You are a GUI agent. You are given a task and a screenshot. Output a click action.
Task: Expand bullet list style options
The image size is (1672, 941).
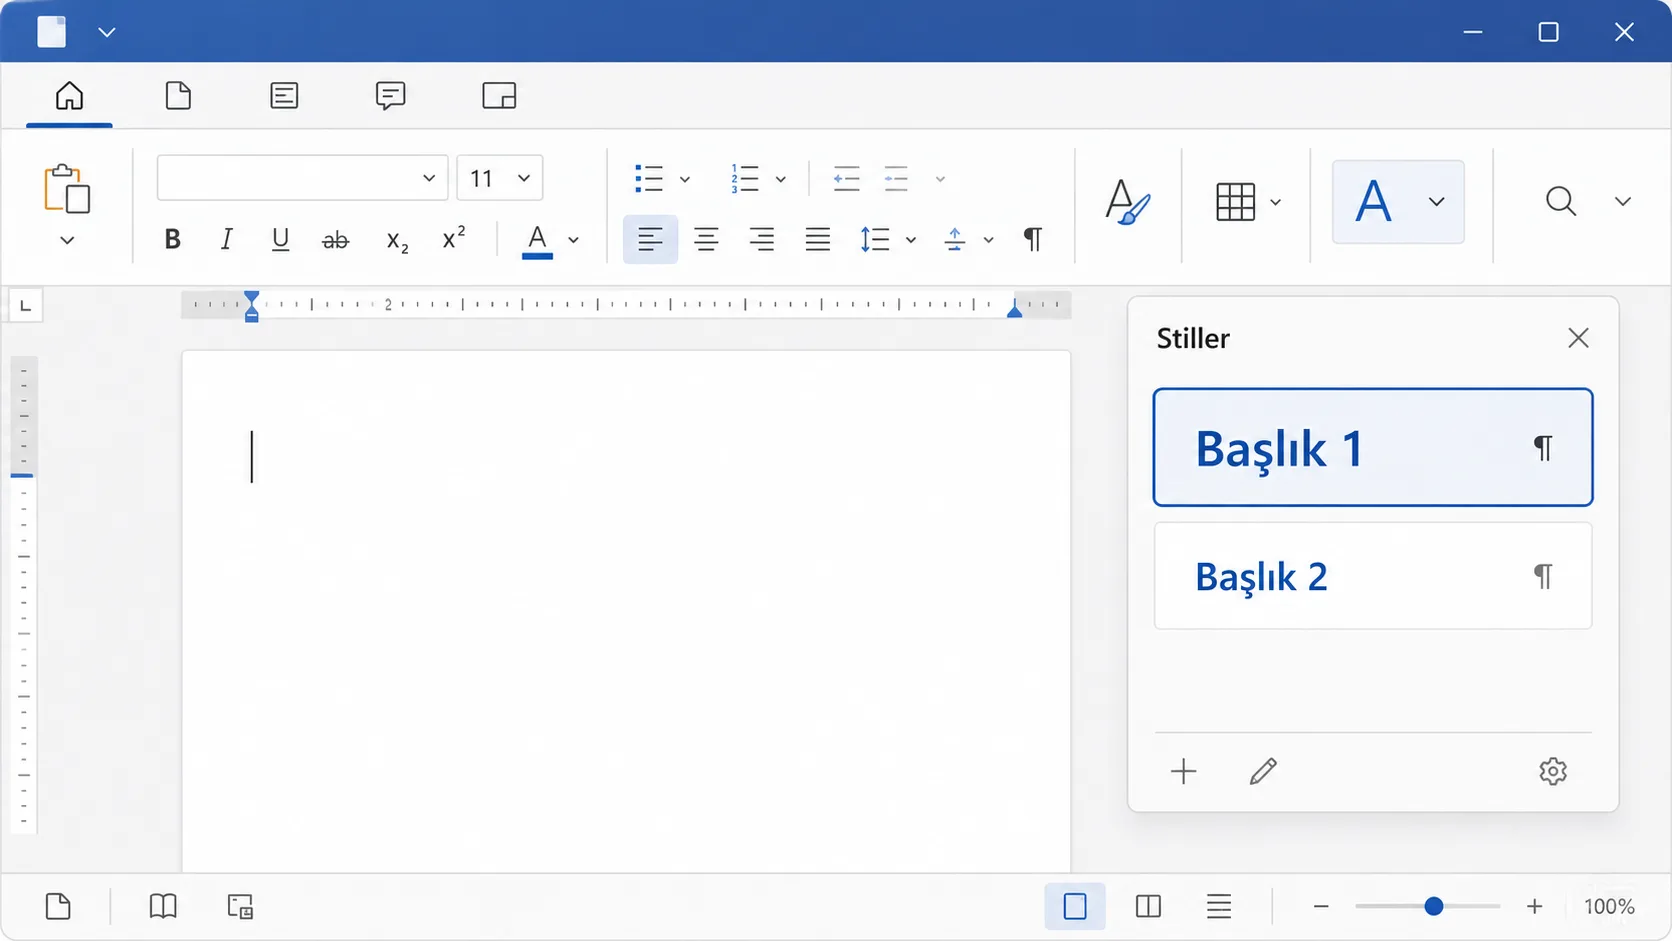tap(685, 180)
